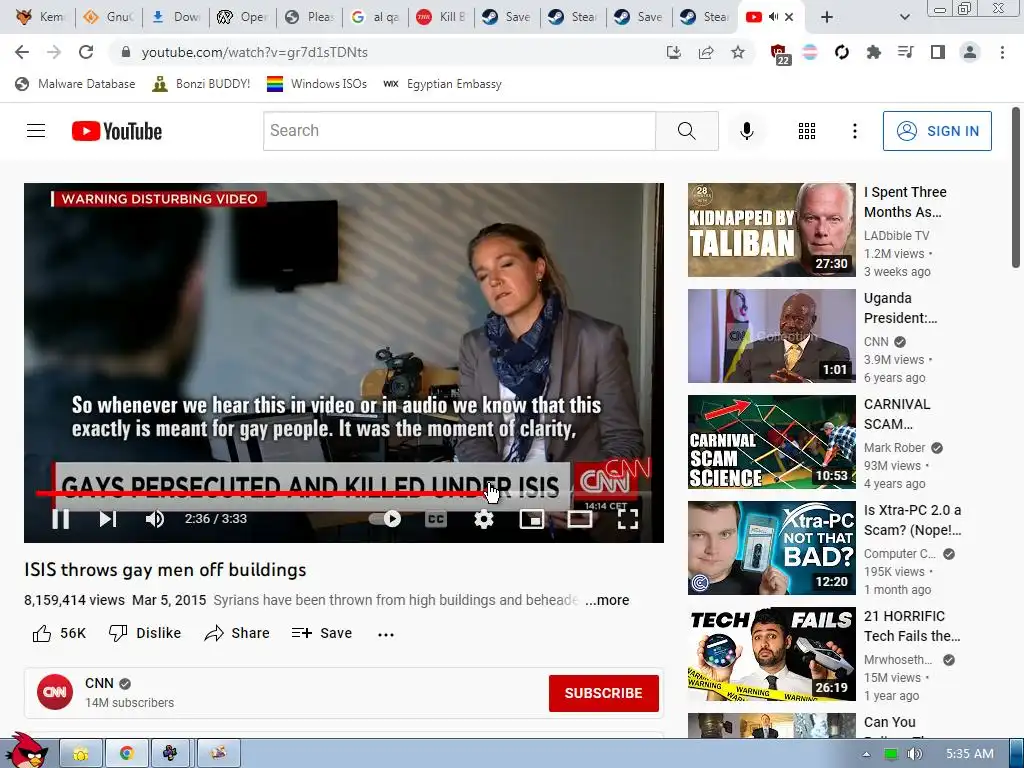Open more actions ellipsis below video

click(x=386, y=634)
